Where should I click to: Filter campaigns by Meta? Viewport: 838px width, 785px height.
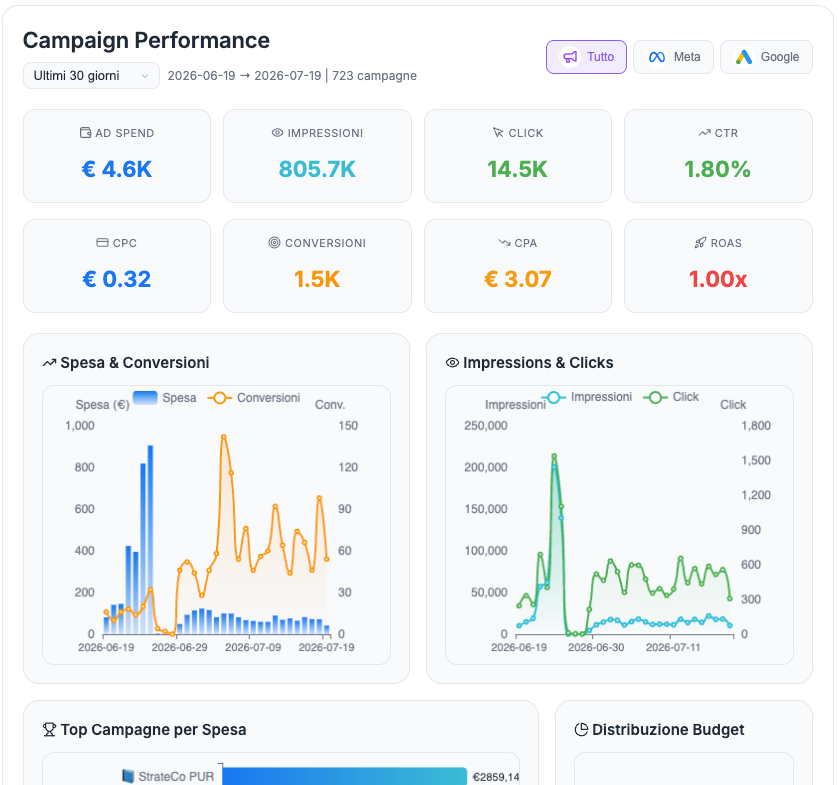(673, 57)
